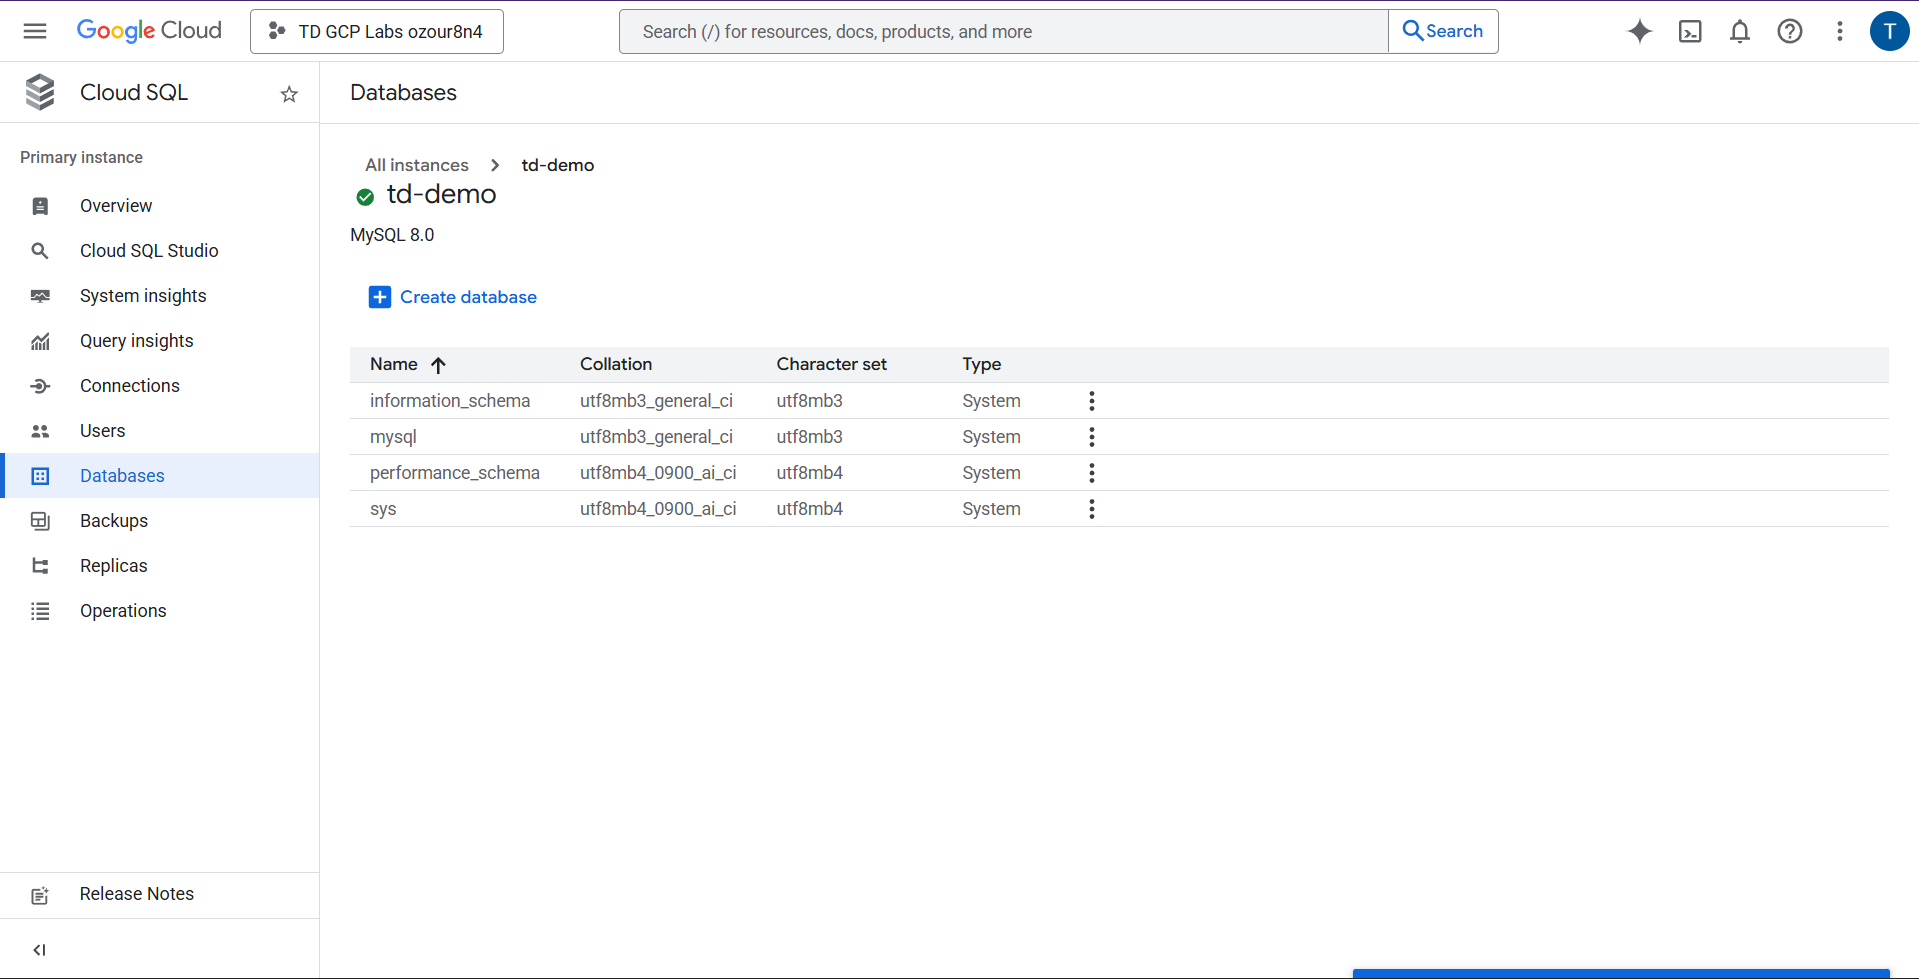Open the help question mark icon

click(x=1789, y=31)
